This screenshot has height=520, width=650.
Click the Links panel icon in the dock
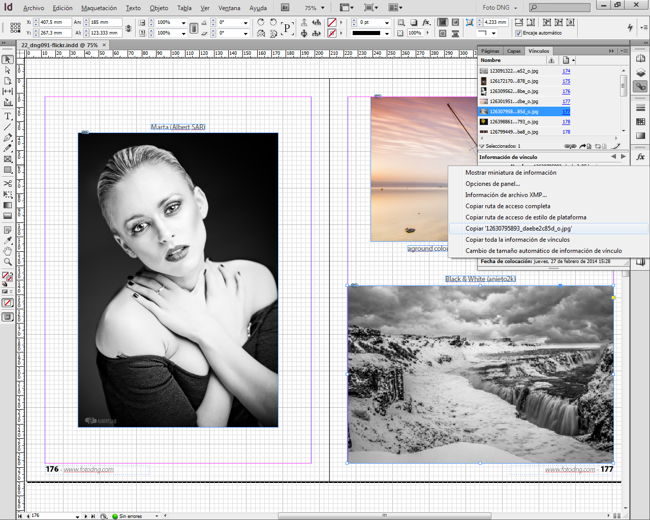click(x=640, y=86)
